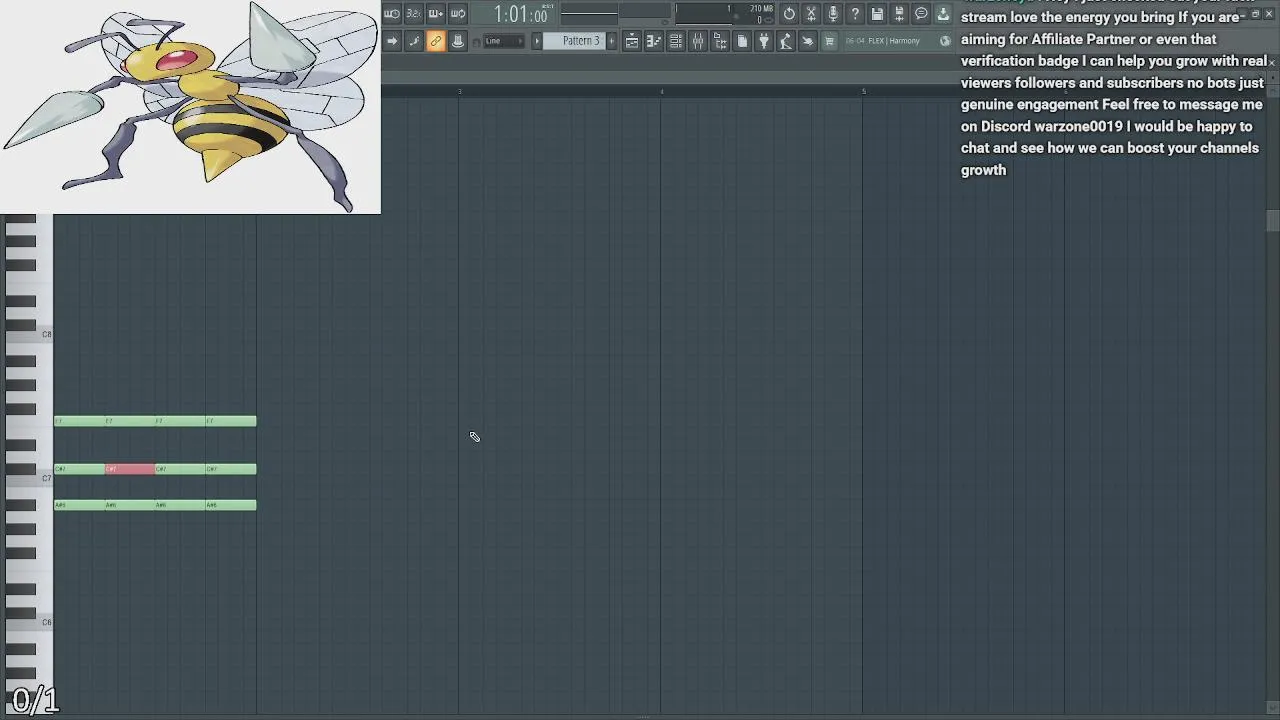Click the vertical scrollbar handle at right edge
Screen dimensions: 1280x720
point(1272,221)
